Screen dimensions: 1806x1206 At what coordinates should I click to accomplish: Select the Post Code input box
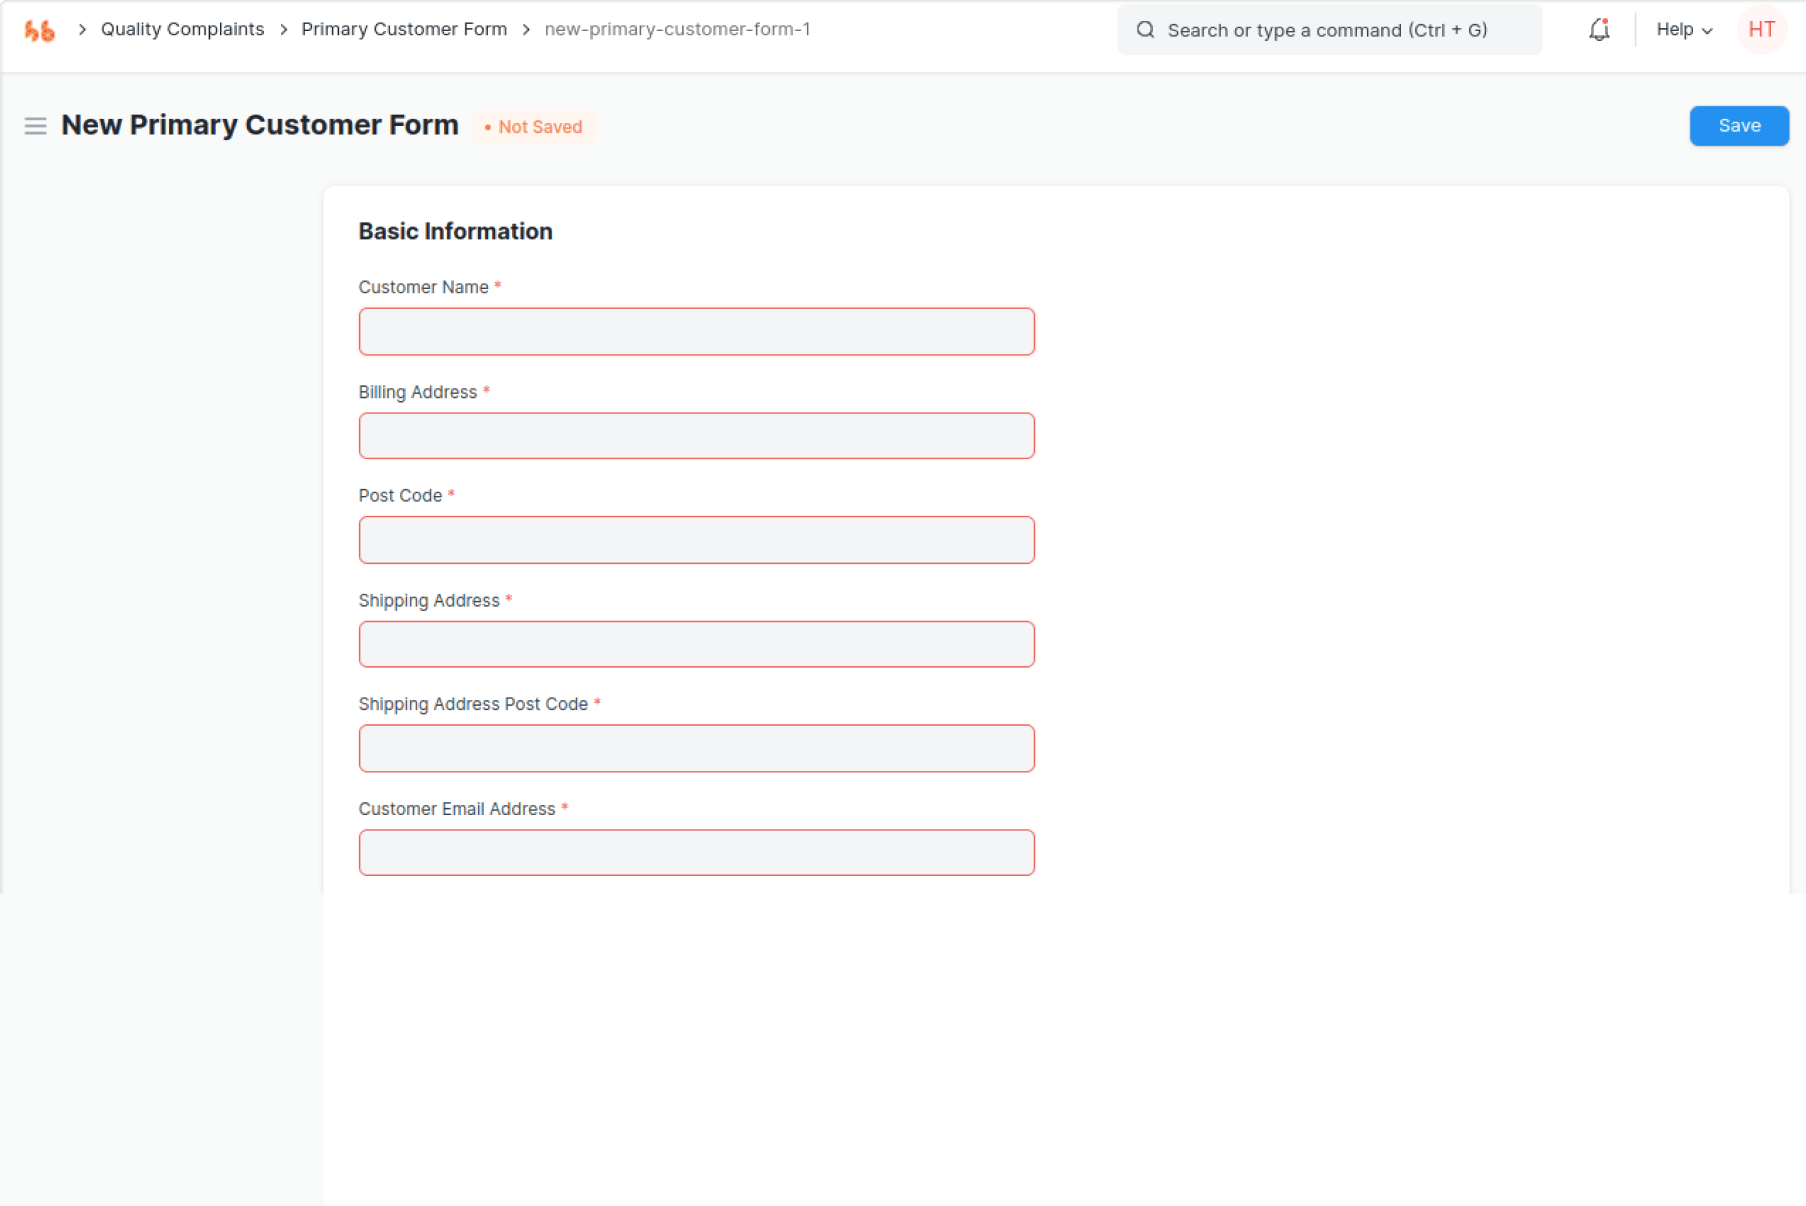pos(696,540)
